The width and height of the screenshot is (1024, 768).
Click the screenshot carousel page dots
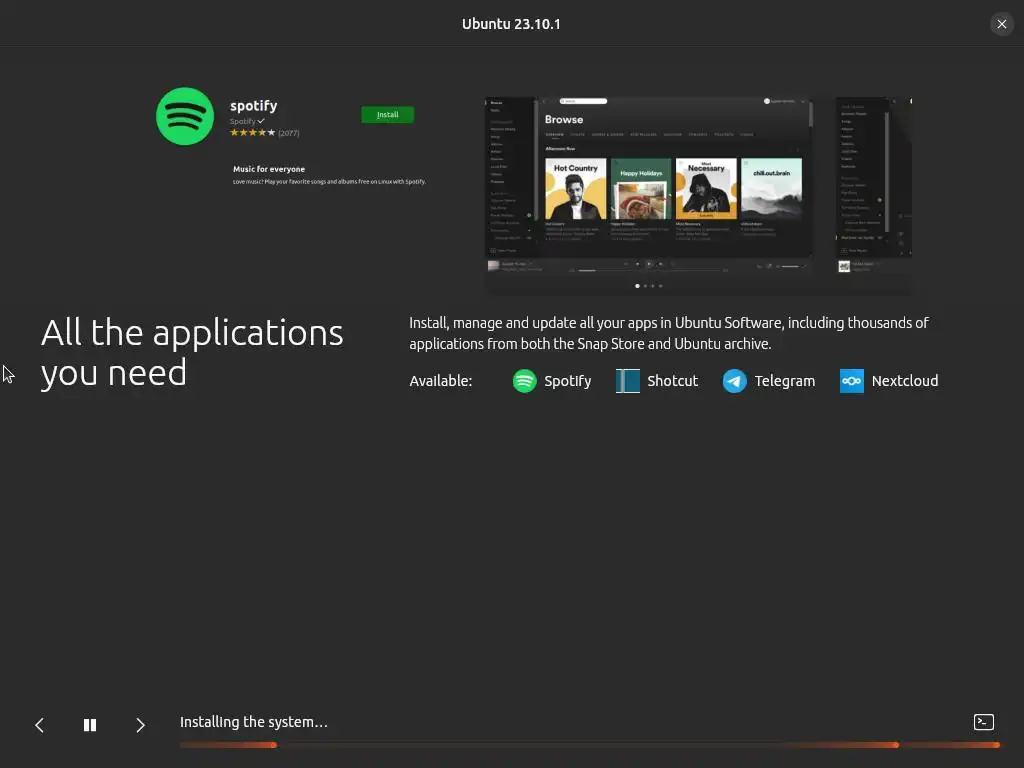648,285
